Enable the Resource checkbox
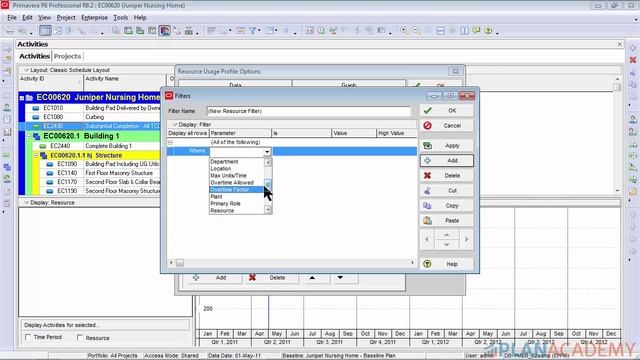640x360 pixels. 80,337
